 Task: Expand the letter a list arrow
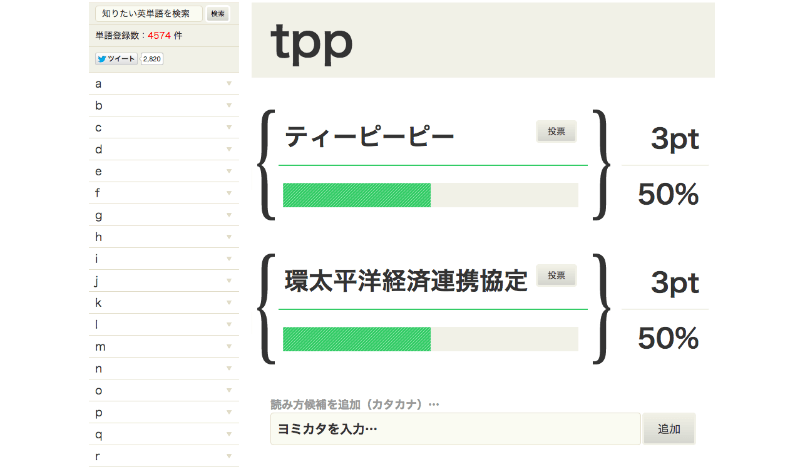[x=229, y=84]
